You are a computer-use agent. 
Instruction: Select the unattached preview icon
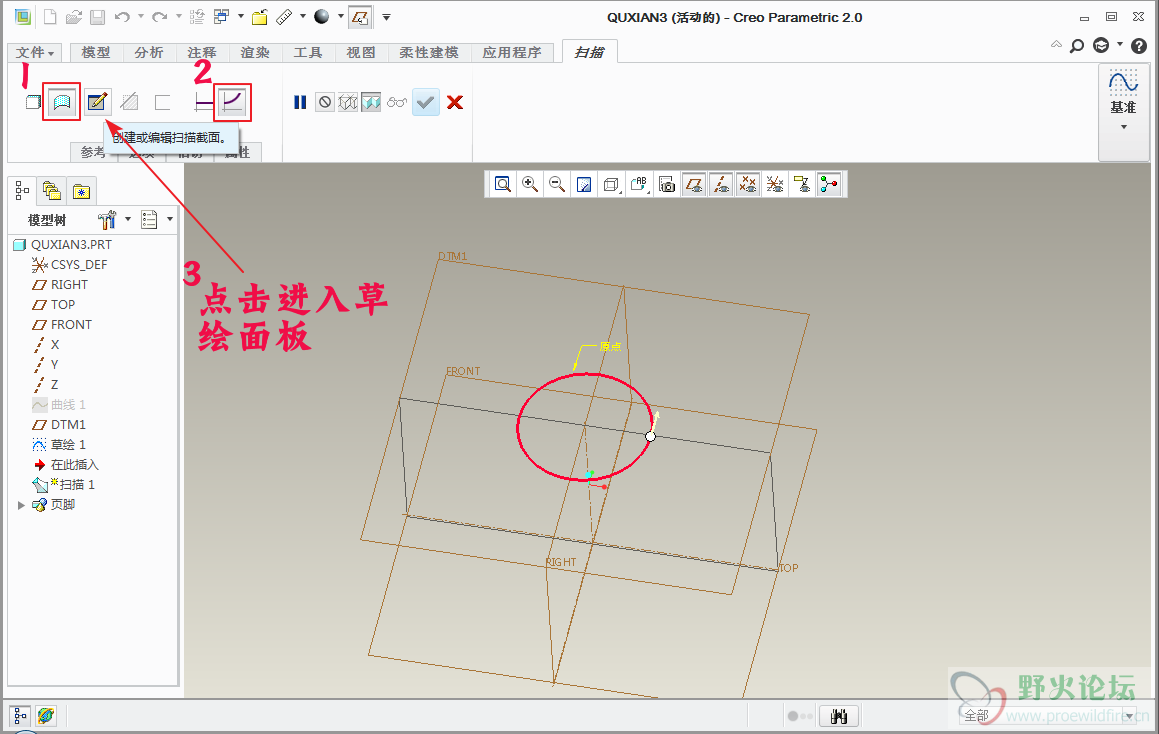coord(348,102)
